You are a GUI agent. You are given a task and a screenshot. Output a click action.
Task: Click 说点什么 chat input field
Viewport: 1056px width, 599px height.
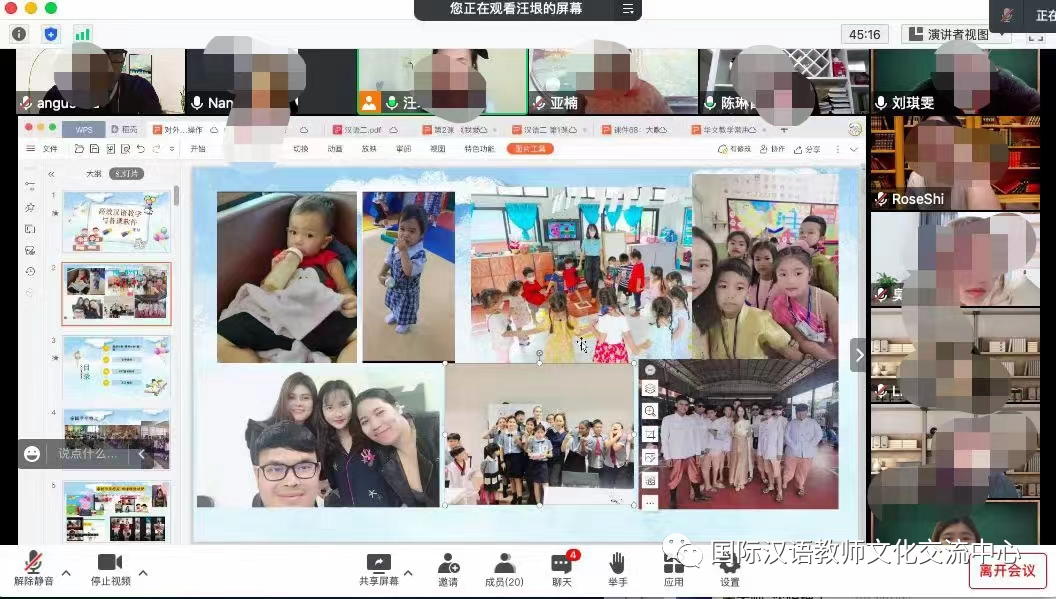click(88, 454)
